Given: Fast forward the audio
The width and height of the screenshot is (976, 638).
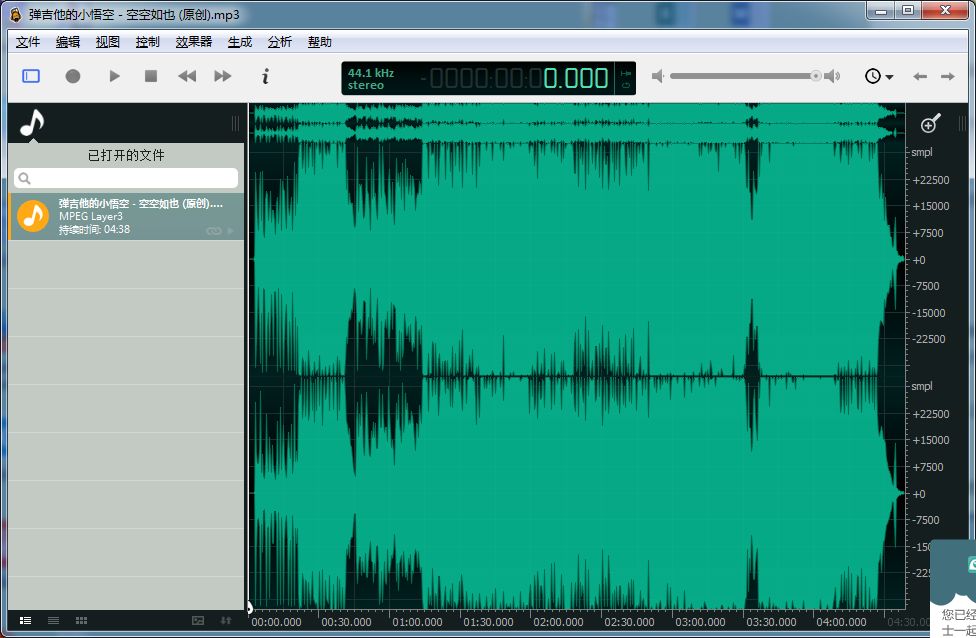Looking at the screenshot, I should [x=223, y=76].
